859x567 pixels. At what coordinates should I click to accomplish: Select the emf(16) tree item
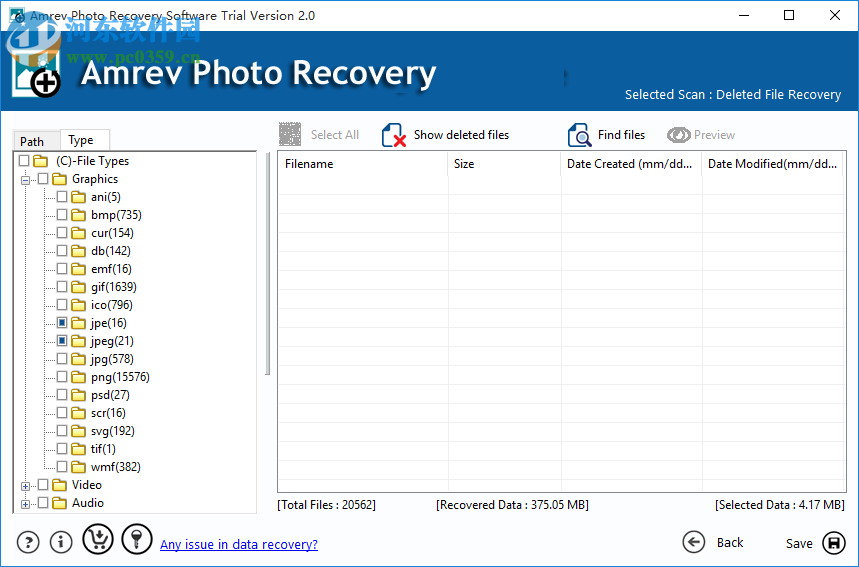pos(111,269)
